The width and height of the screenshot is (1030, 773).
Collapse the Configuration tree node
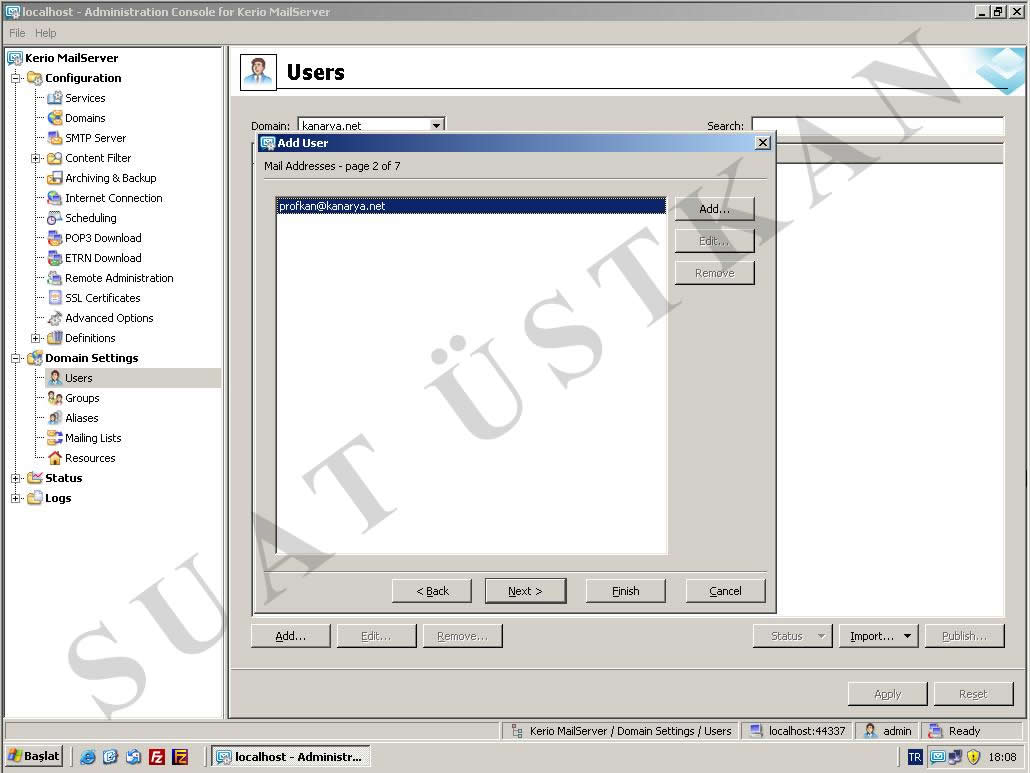[16, 78]
